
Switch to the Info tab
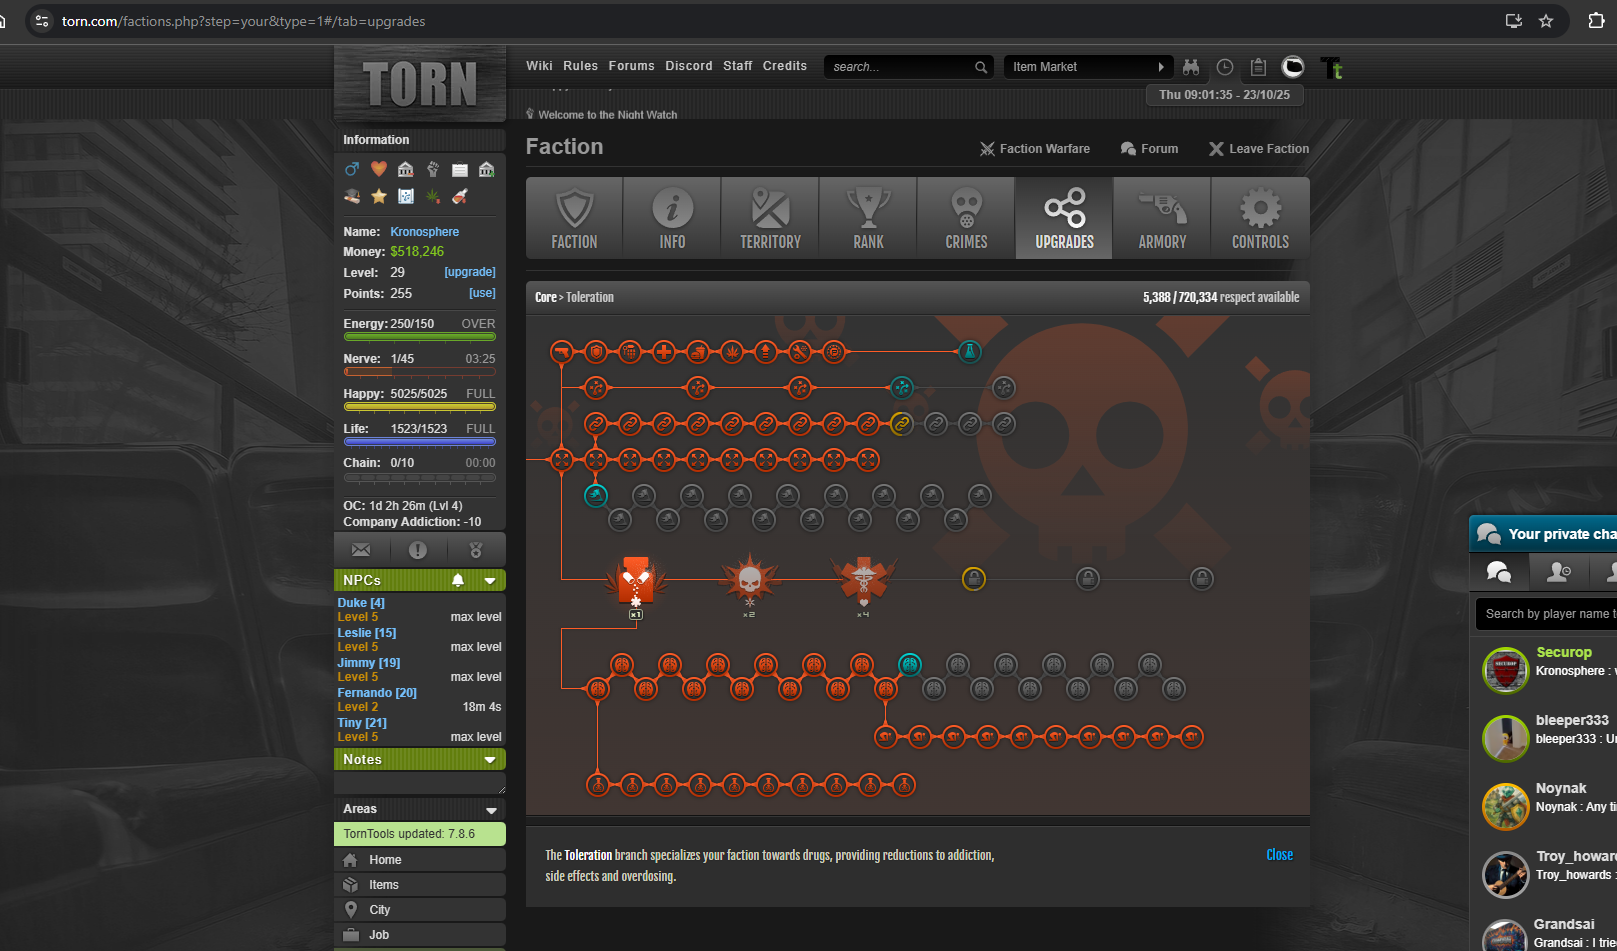coord(672,218)
